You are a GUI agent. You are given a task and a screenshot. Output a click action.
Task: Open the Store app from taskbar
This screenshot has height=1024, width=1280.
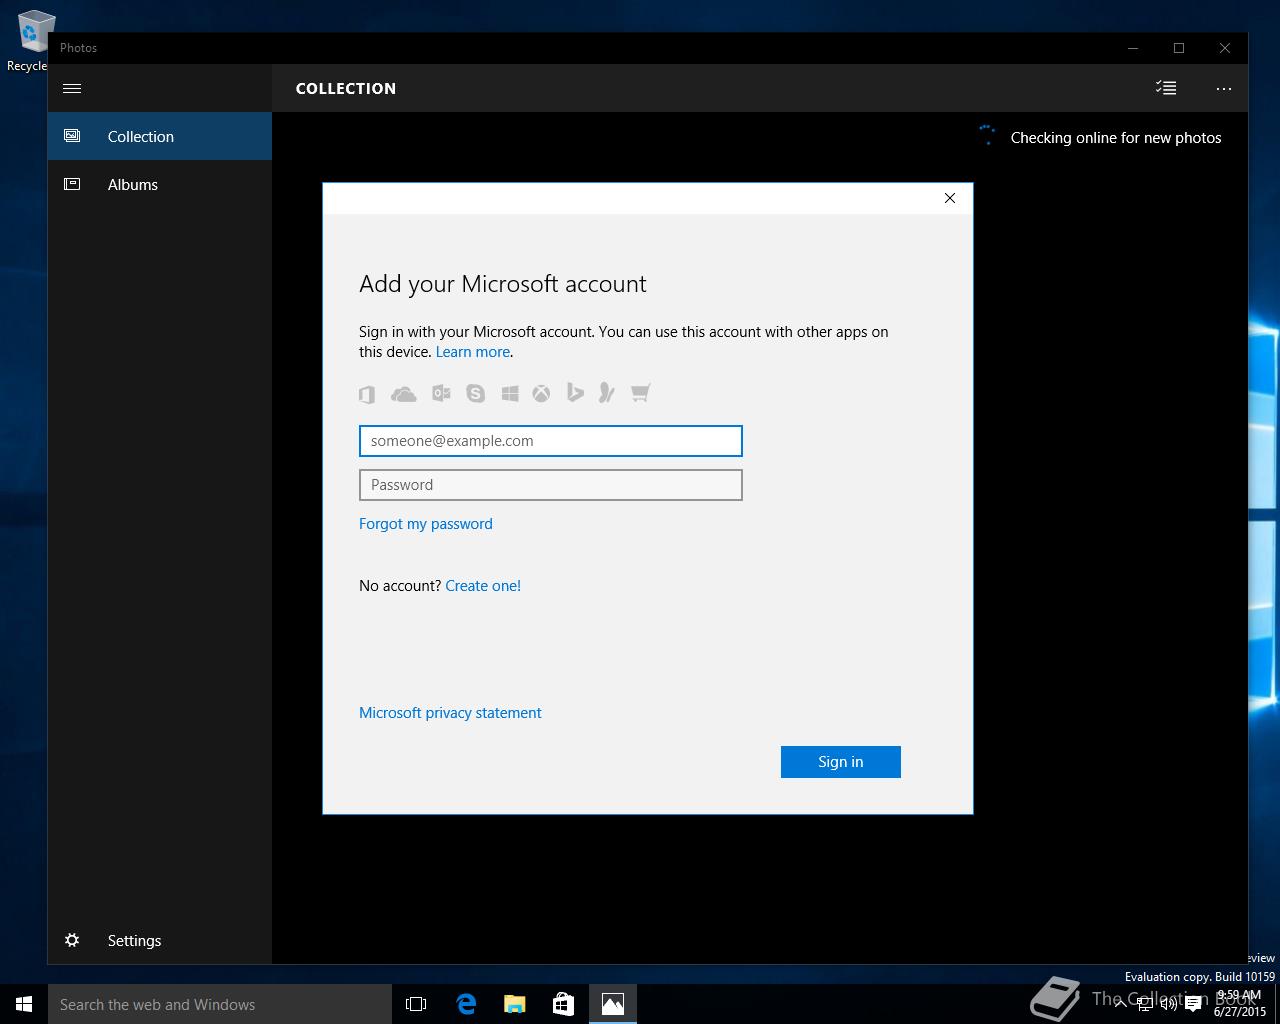[x=564, y=1004]
